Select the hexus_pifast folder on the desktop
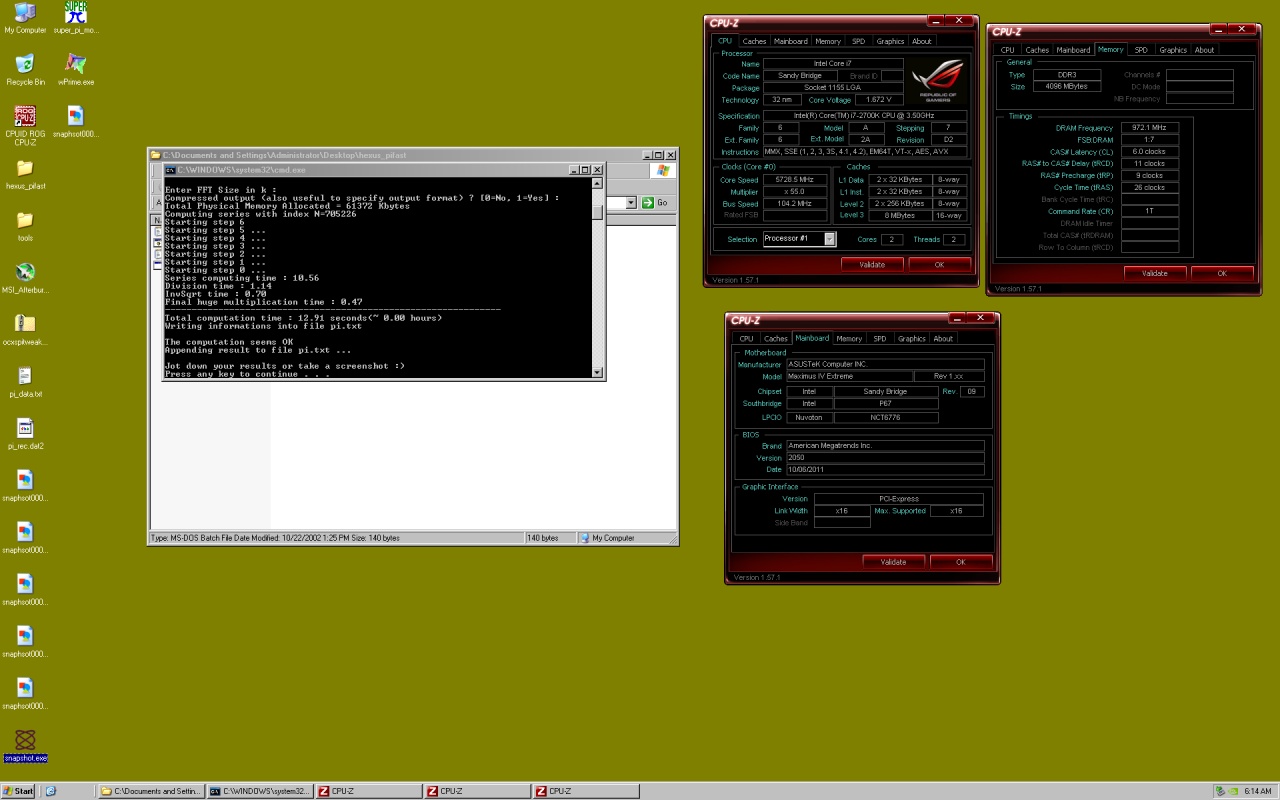Screen dimensions: 1280x800 click(x=25, y=168)
